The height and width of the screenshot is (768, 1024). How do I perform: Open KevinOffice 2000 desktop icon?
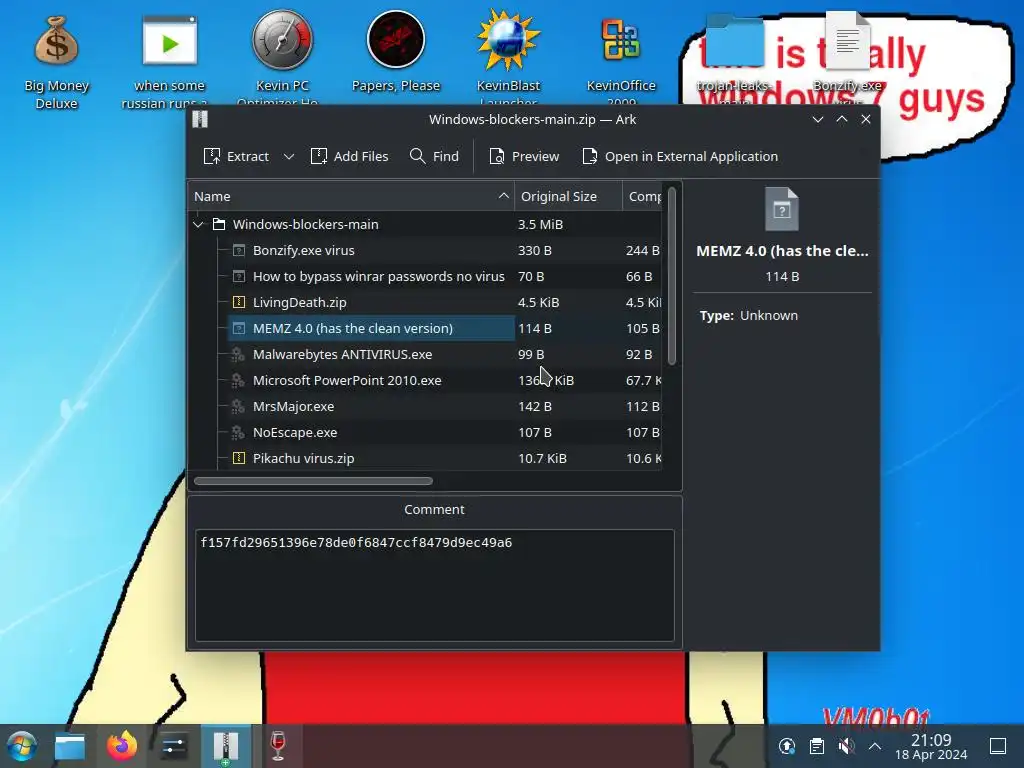coord(620,59)
